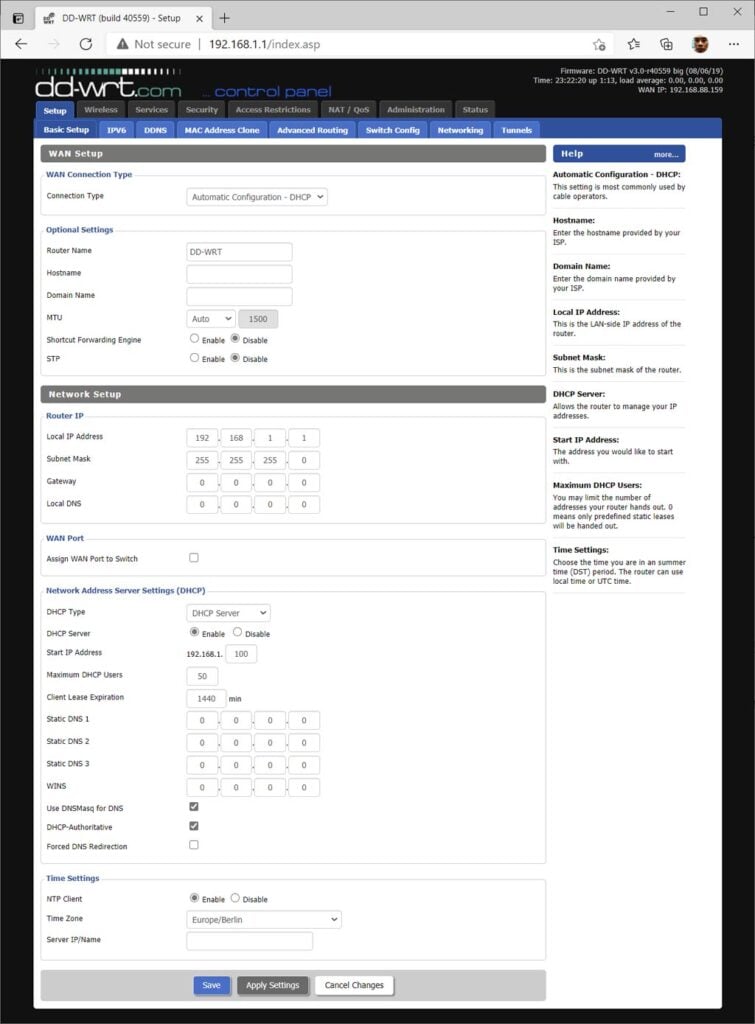Switch to MAC Address Clone sub-tab
Screen dimensions: 755x1024
tap(222, 130)
